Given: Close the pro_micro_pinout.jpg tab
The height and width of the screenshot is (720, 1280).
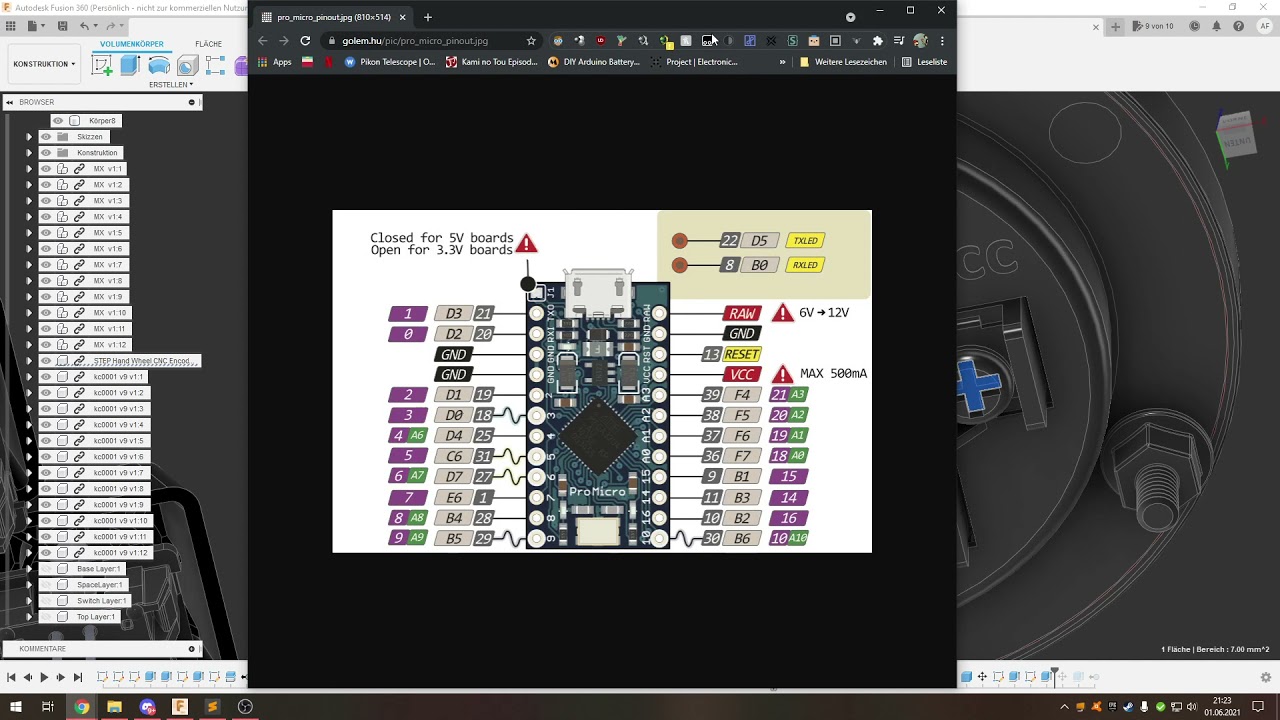Looking at the screenshot, I should (x=403, y=17).
